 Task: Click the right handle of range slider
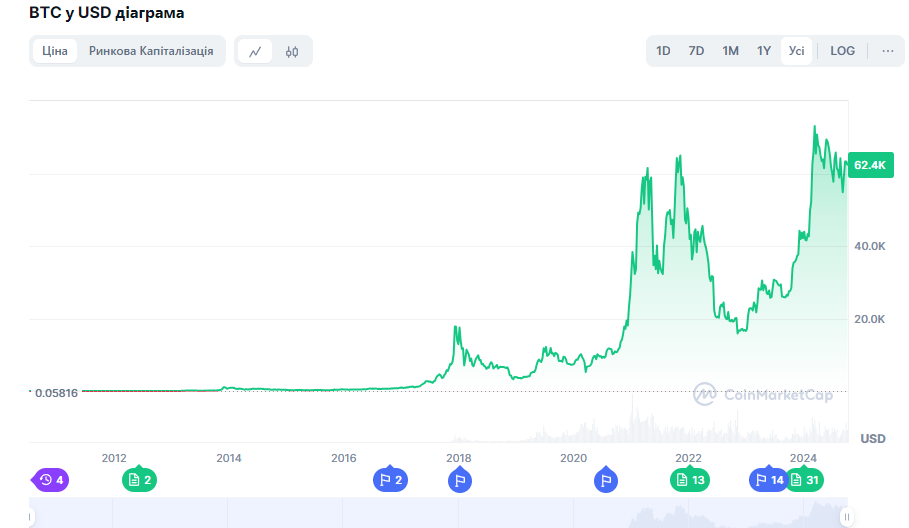tap(846, 517)
